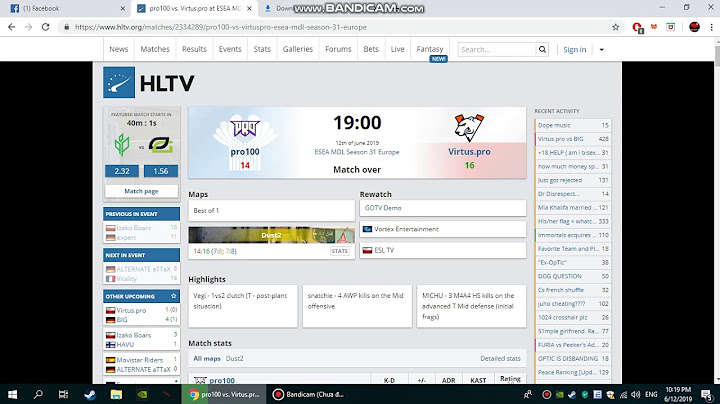Reload the page in Chrome
This screenshot has height=404, width=720.
(45, 27)
